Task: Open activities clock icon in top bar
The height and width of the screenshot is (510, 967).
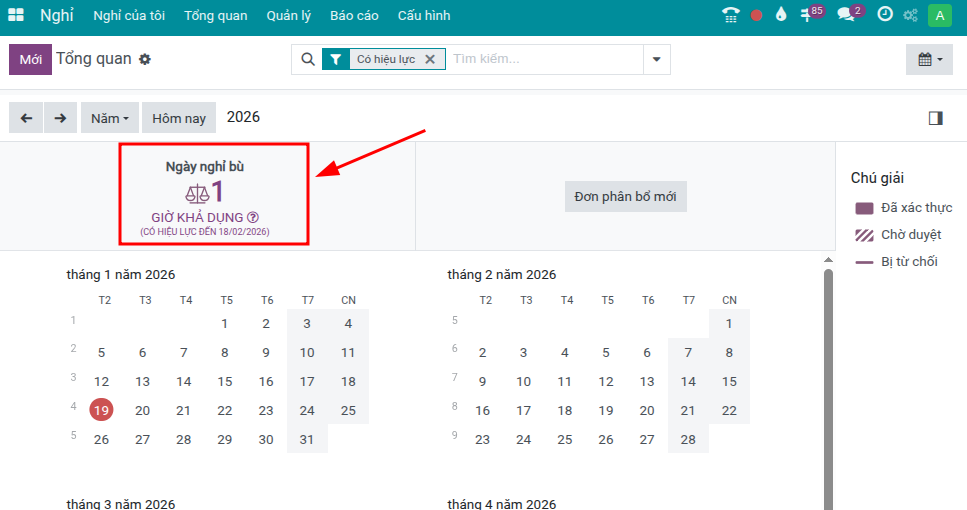Action: pyautogui.click(x=885, y=15)
